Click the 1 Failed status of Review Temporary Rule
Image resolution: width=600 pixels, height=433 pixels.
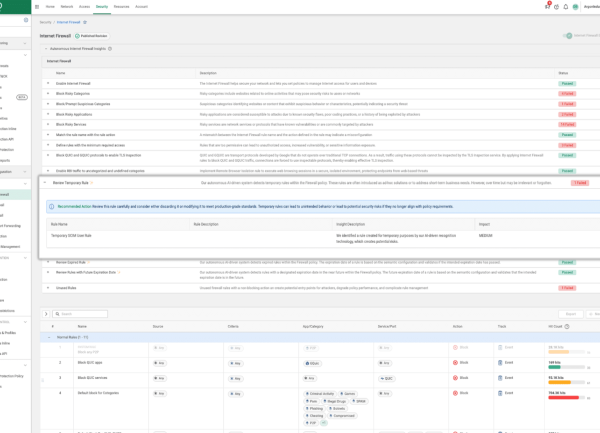tap(580, 183)
